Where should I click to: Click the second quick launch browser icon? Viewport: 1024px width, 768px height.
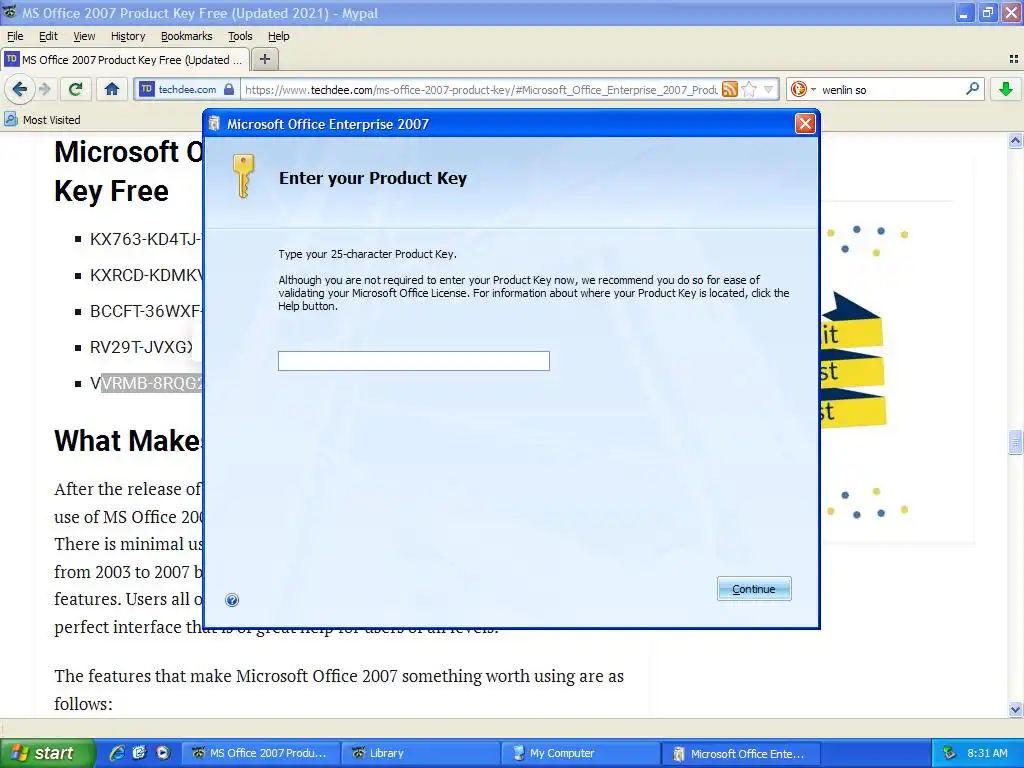coord(140,753)
